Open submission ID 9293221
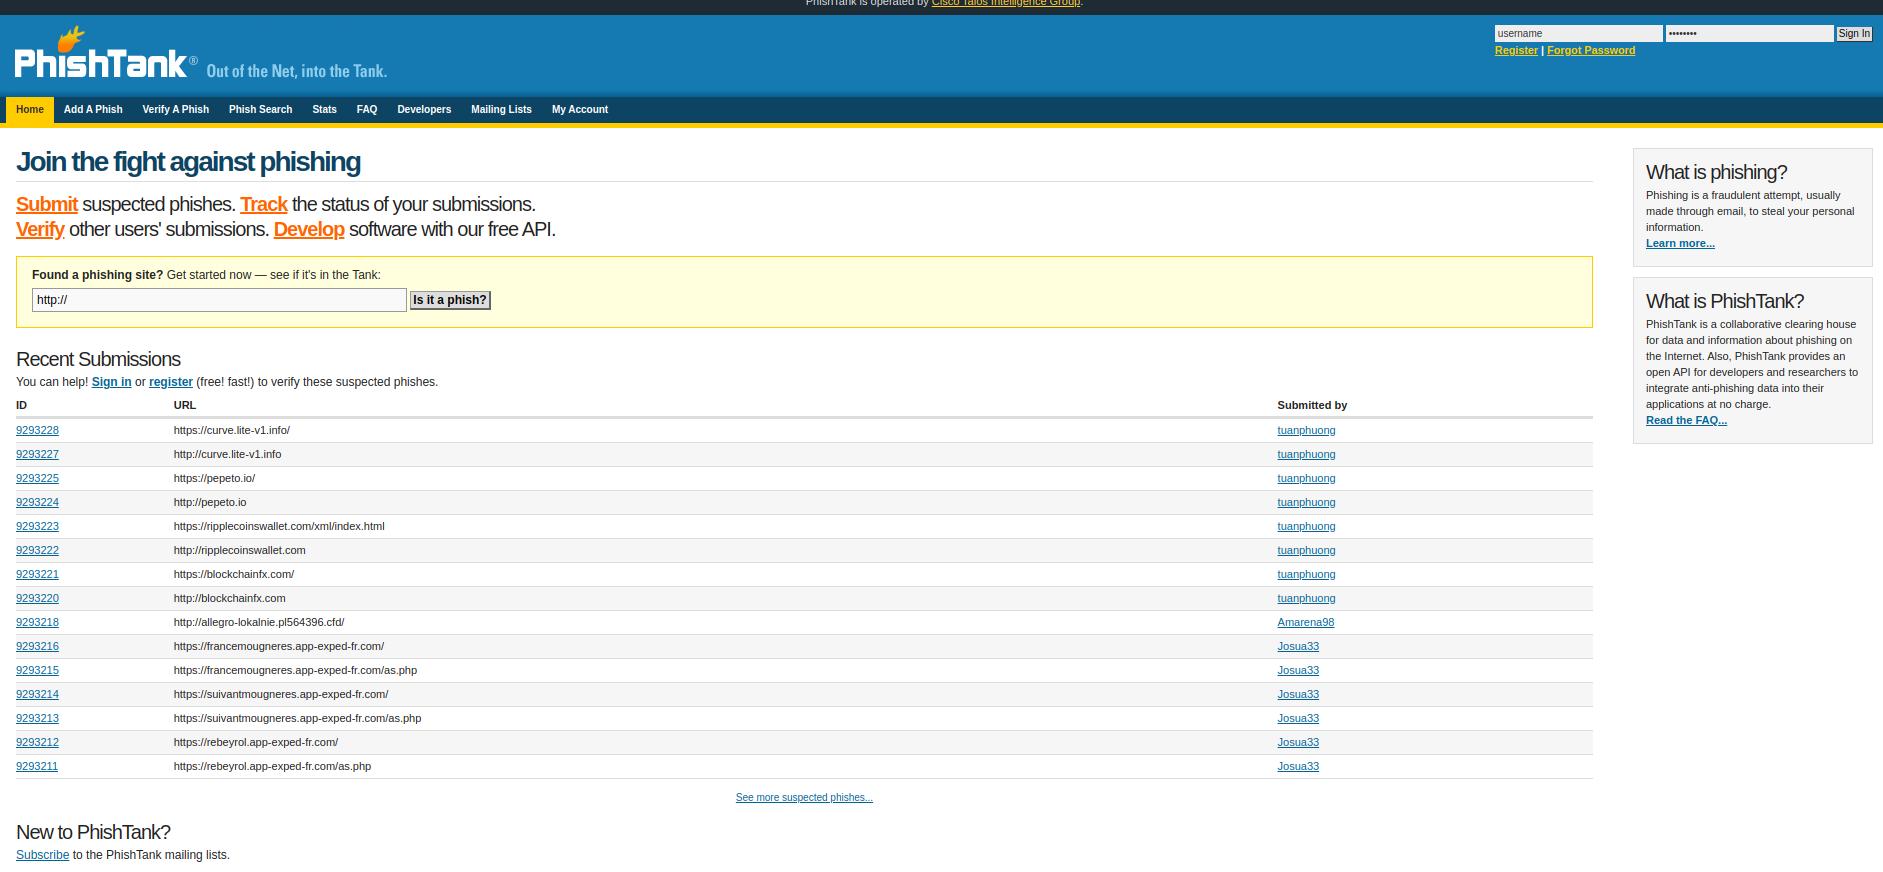The height and width of the screenshot is (872, 1883). 37,574
